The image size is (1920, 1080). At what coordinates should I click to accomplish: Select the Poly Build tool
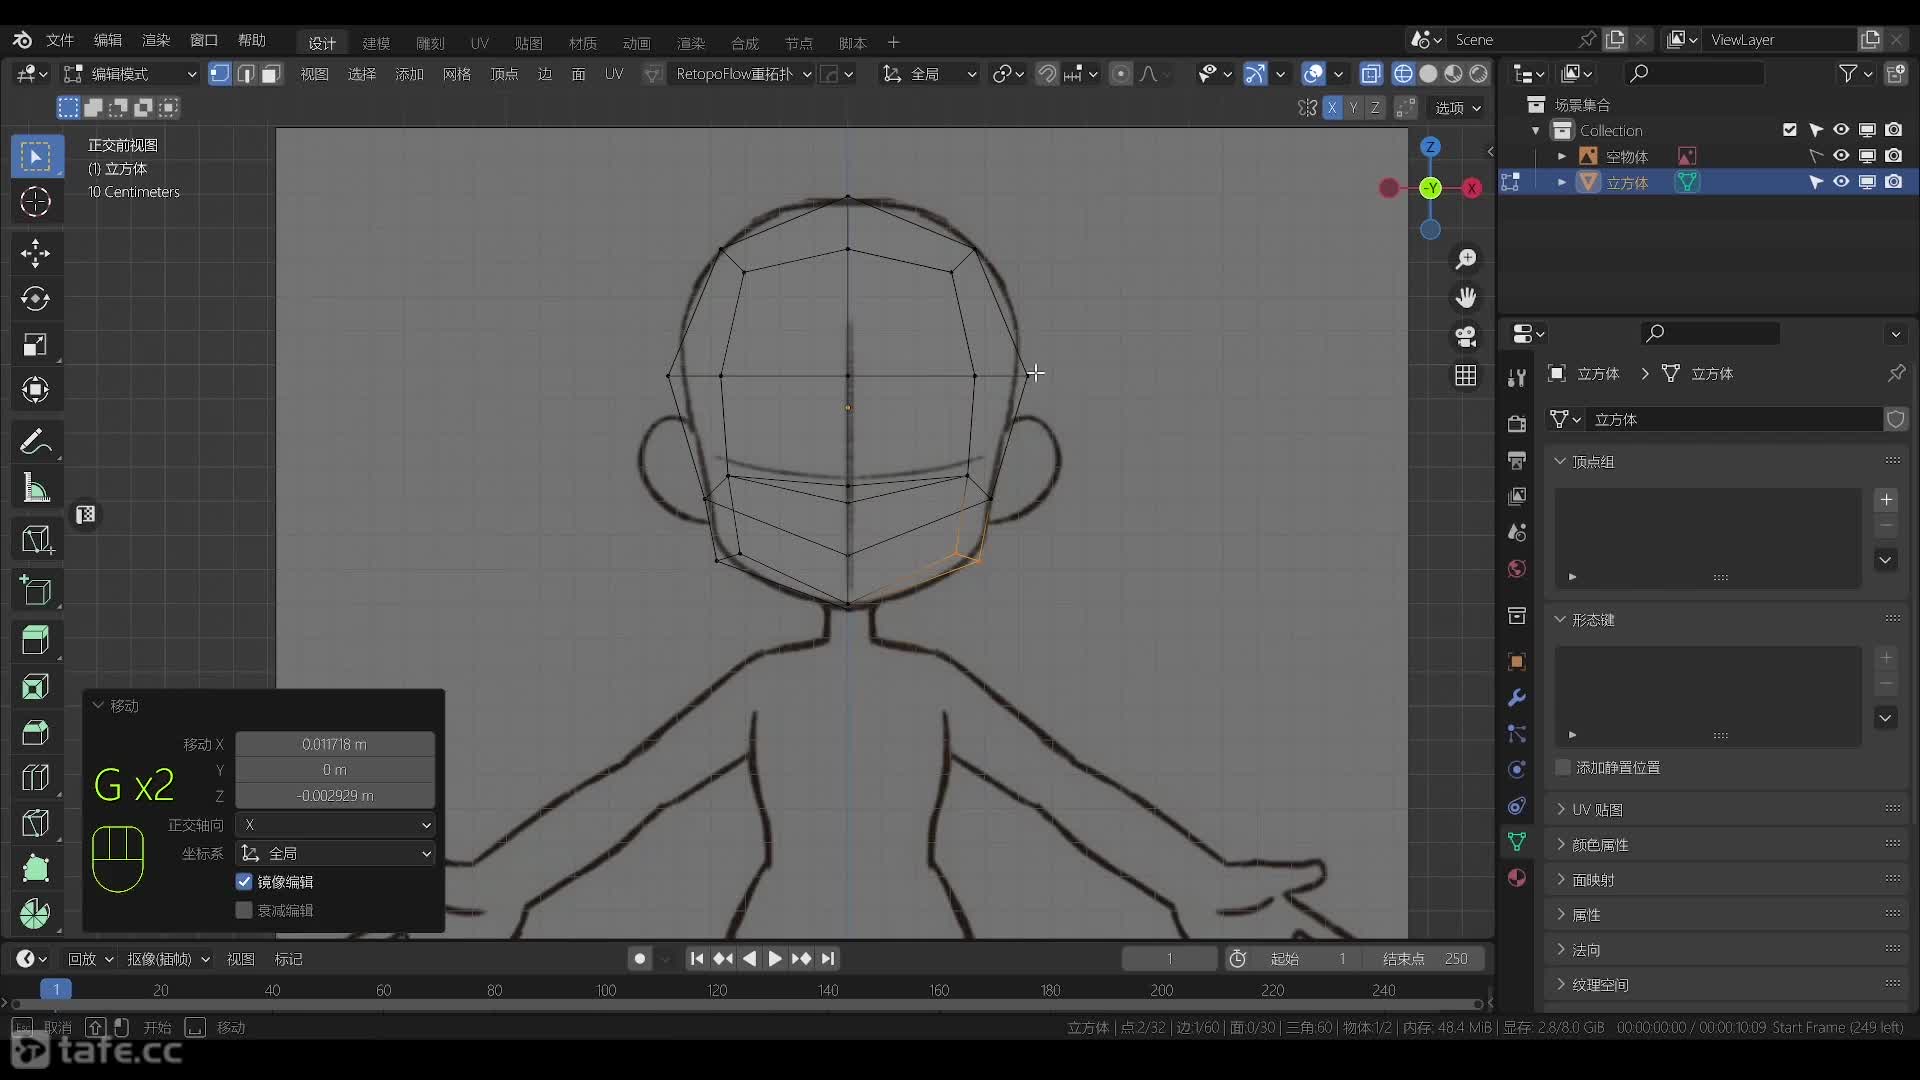click(x=36, y=868)
